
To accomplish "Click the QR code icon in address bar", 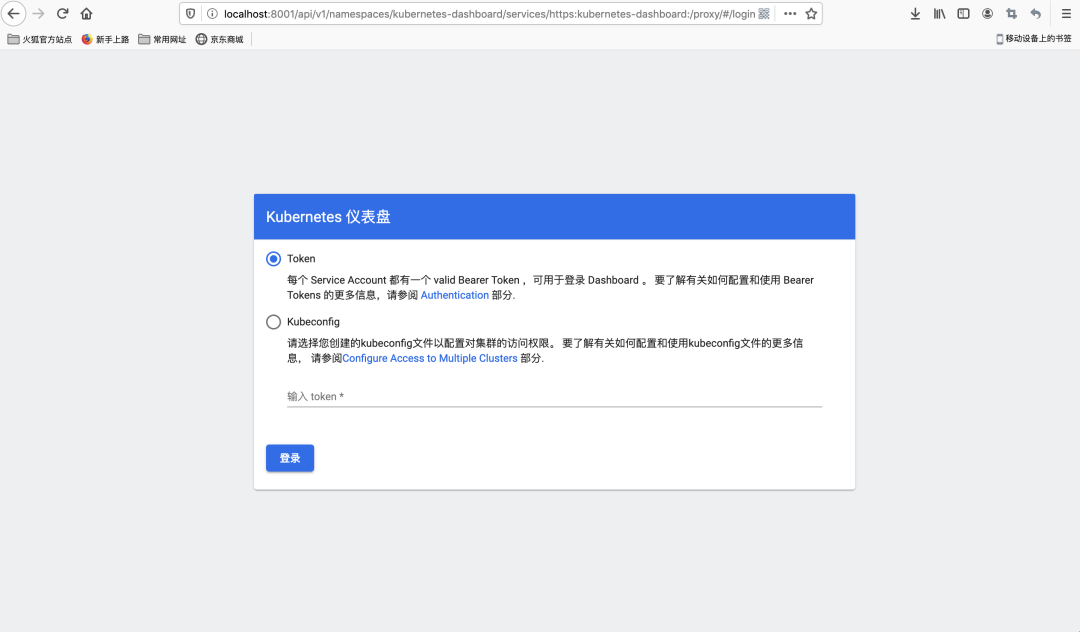I will point(764,14).
